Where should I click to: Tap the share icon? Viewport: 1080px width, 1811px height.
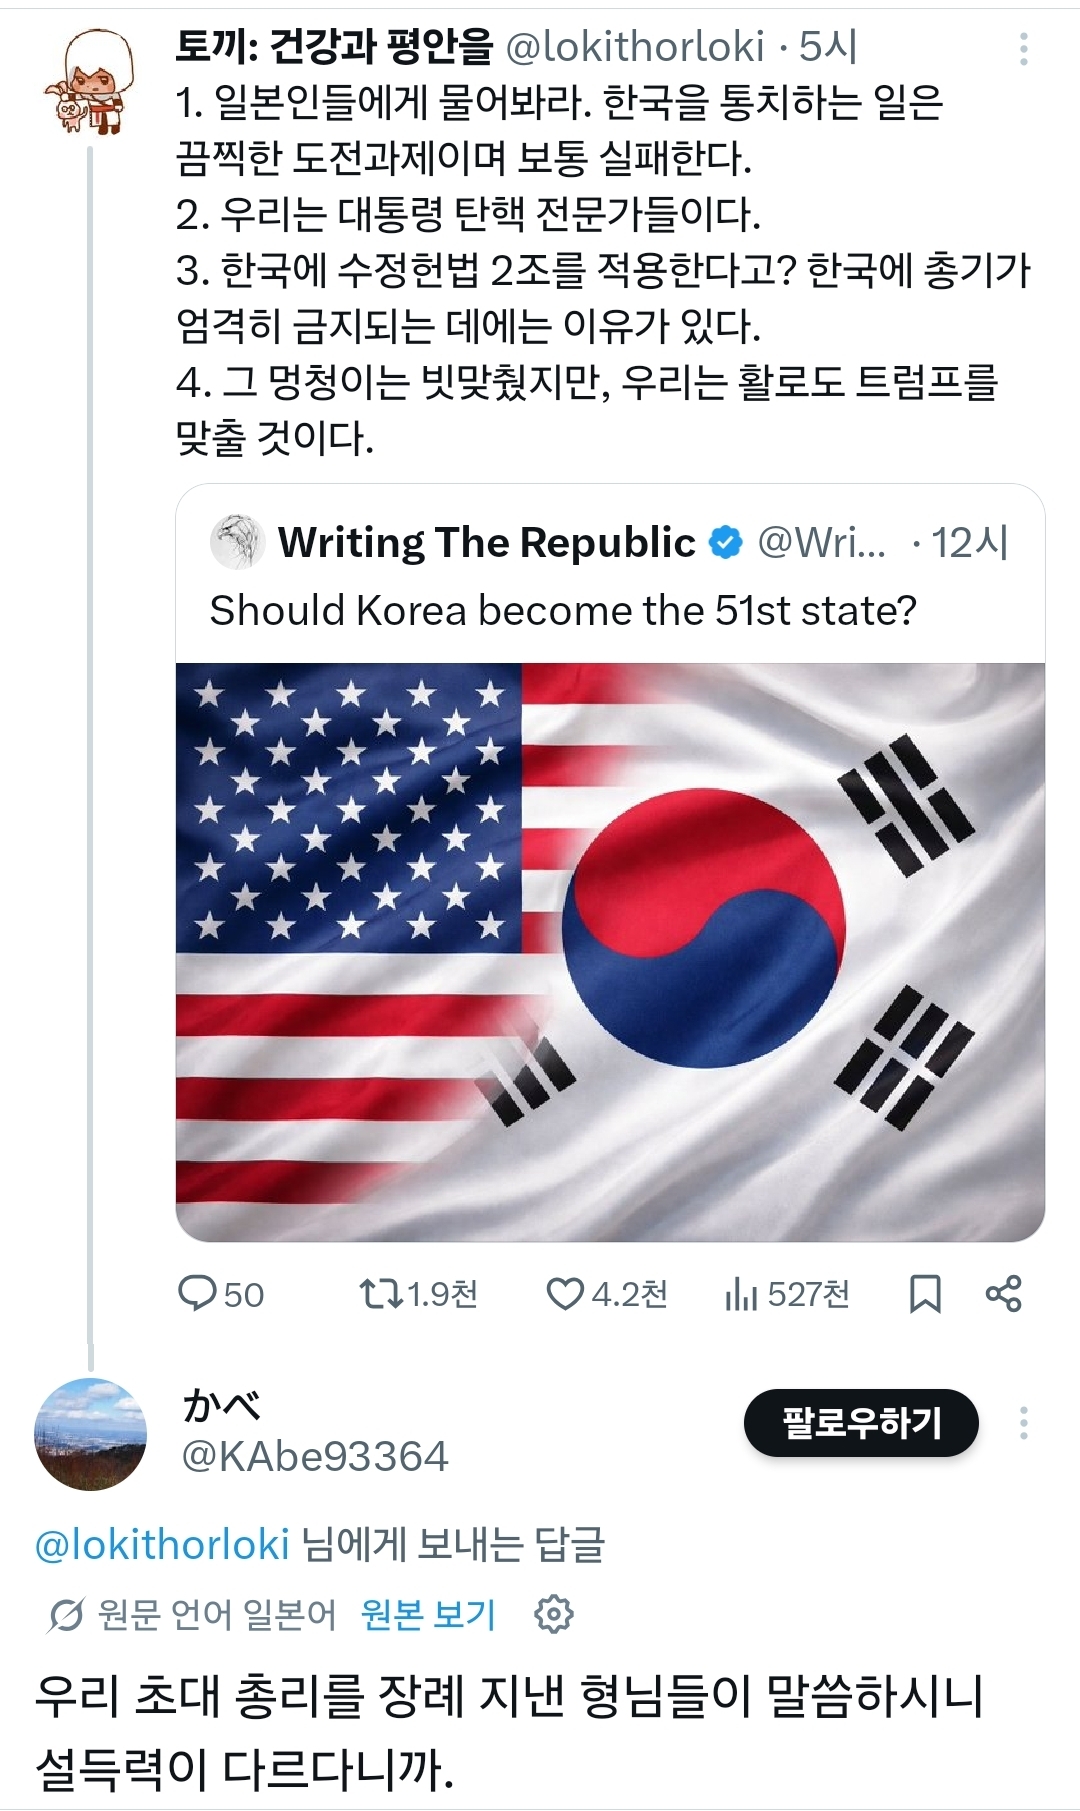point(1003,1293)
